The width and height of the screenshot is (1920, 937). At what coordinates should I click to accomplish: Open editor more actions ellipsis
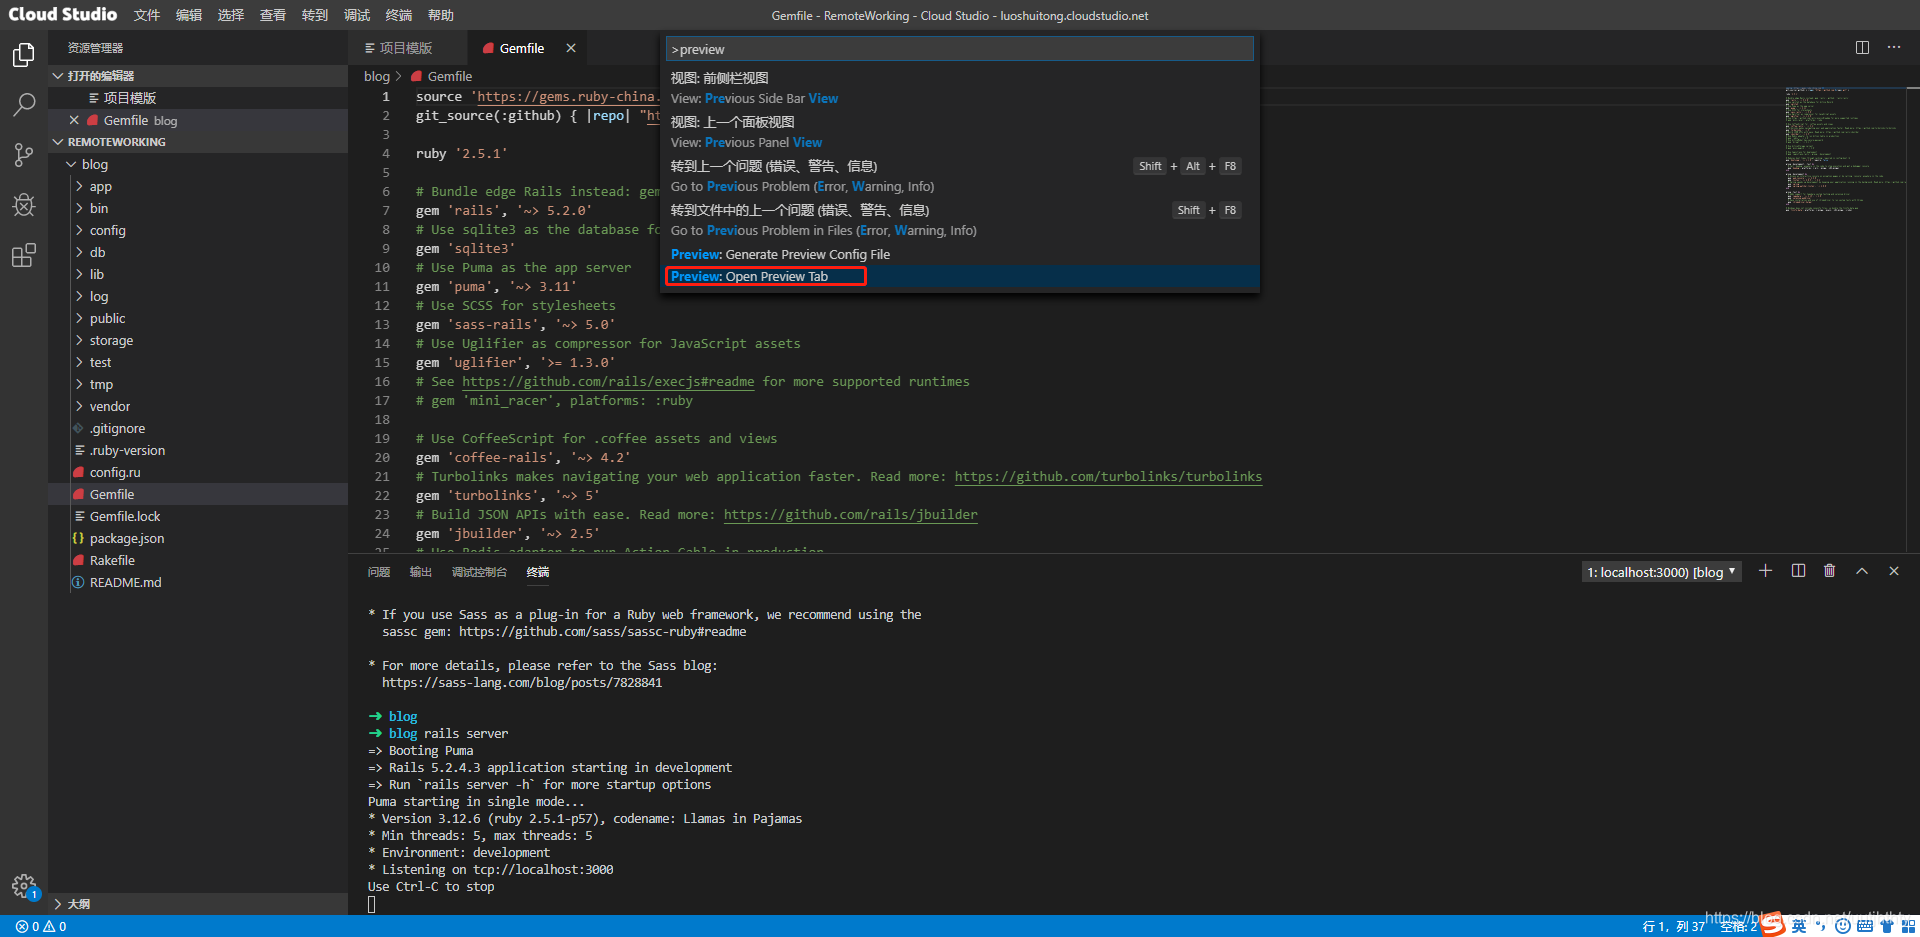(x=1894, y=47)
